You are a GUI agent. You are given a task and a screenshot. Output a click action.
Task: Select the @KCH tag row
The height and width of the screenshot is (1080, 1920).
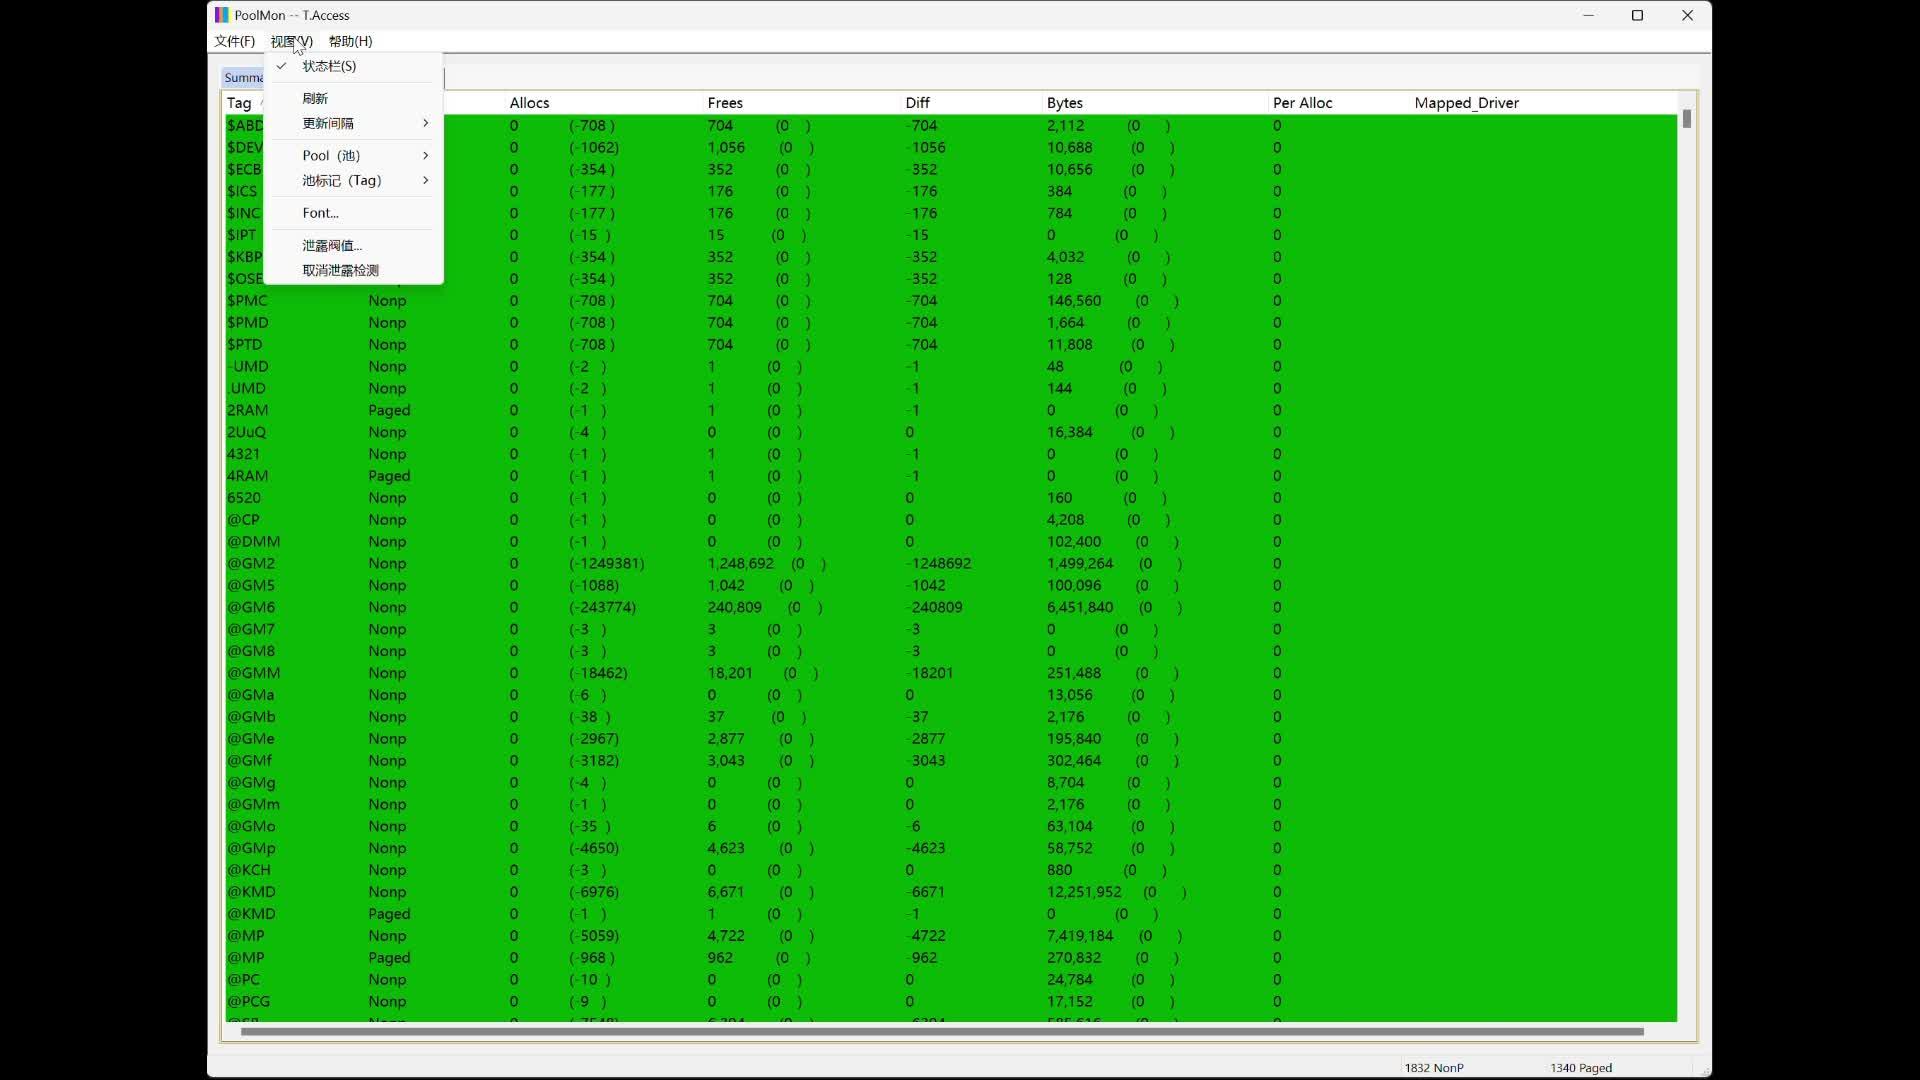pos(950,870)
